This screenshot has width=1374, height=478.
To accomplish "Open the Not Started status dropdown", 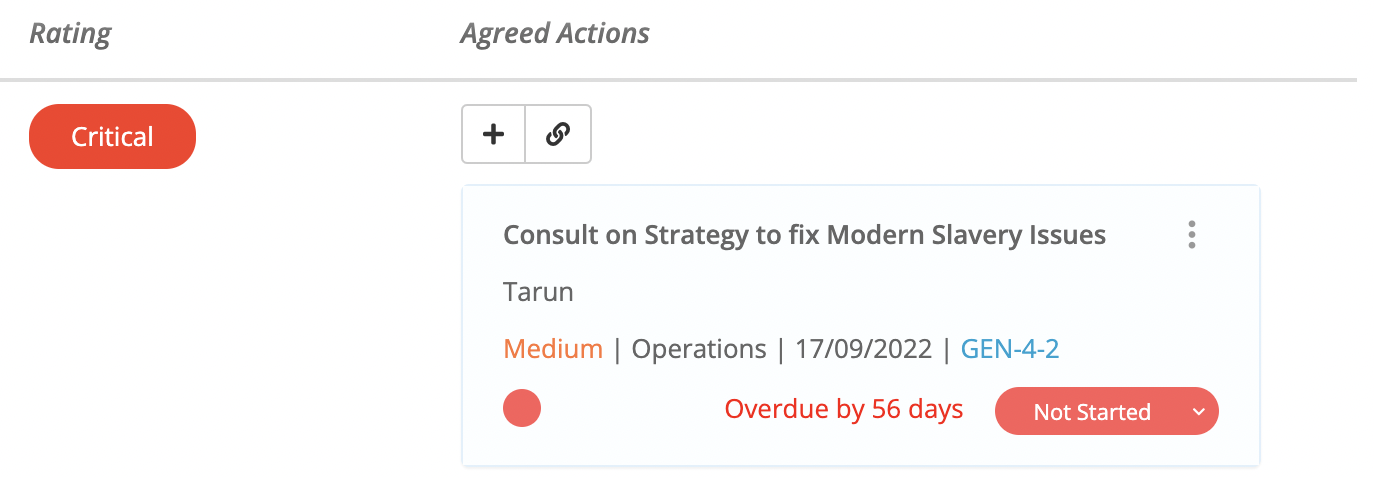I will point(1107,411).
